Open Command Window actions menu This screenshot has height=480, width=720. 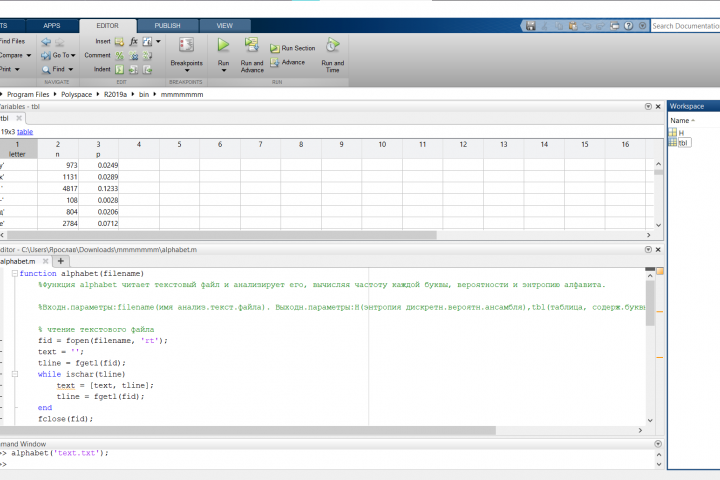coord(658,444)
